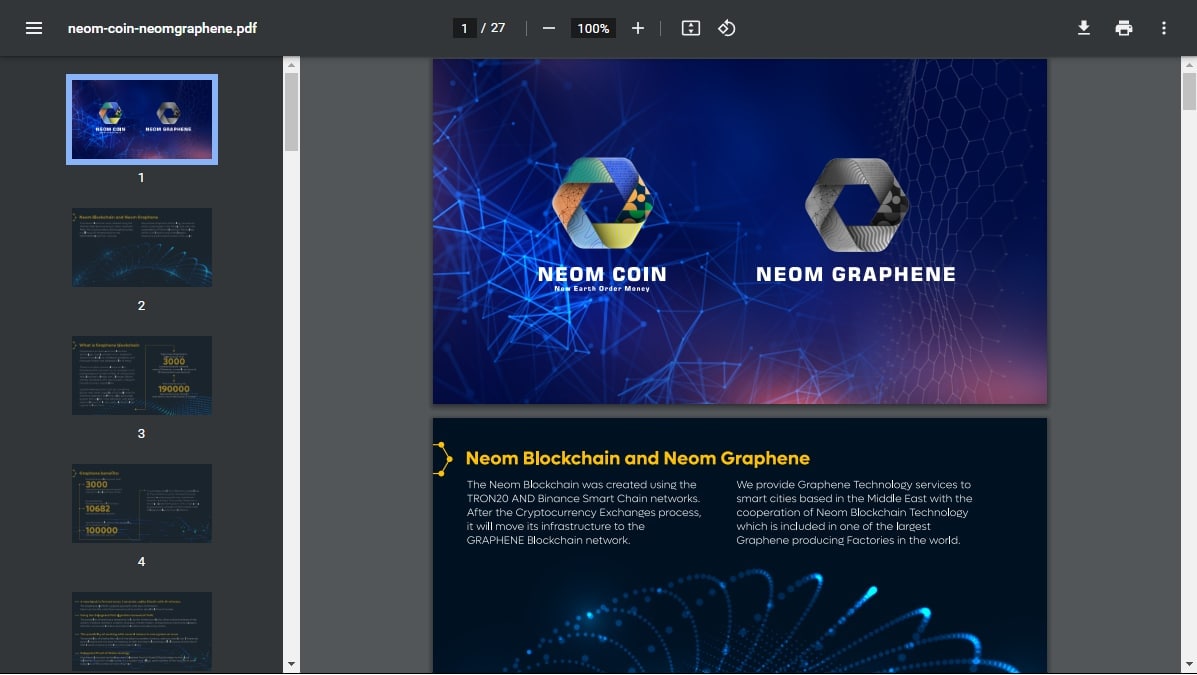Screen dimensions: 1197x675
Task: Click the document scrollbar up arrow
Action: click(x=1189, y=65)
